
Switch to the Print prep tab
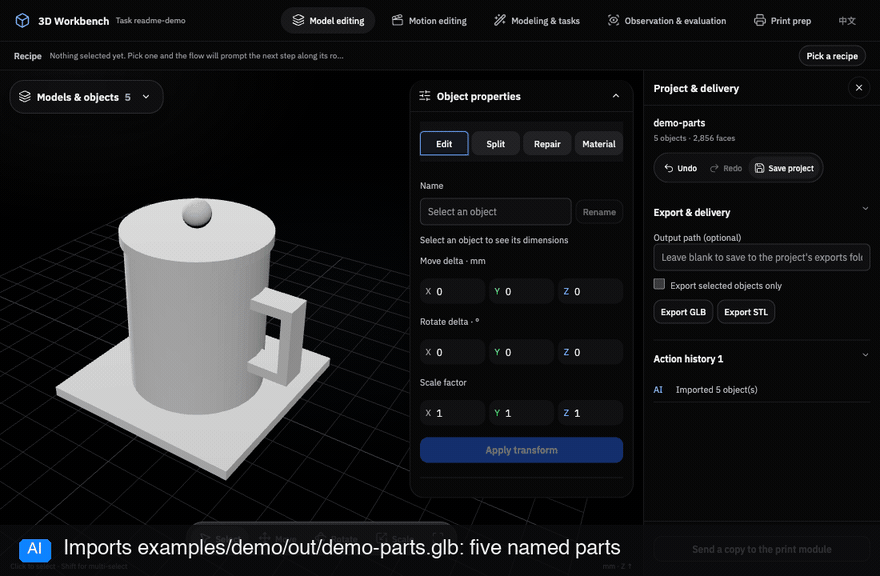coord(782,21)
